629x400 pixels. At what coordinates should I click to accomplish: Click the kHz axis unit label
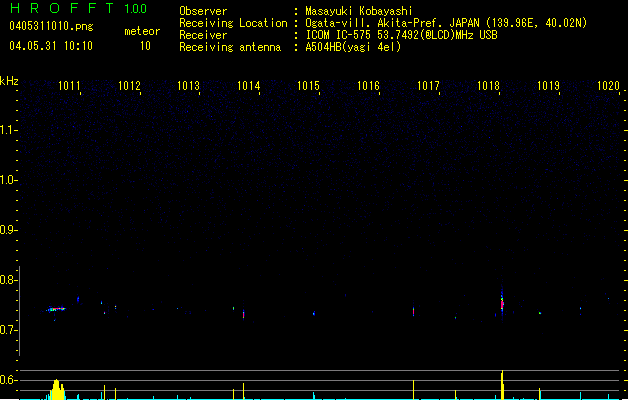[9, 81]
